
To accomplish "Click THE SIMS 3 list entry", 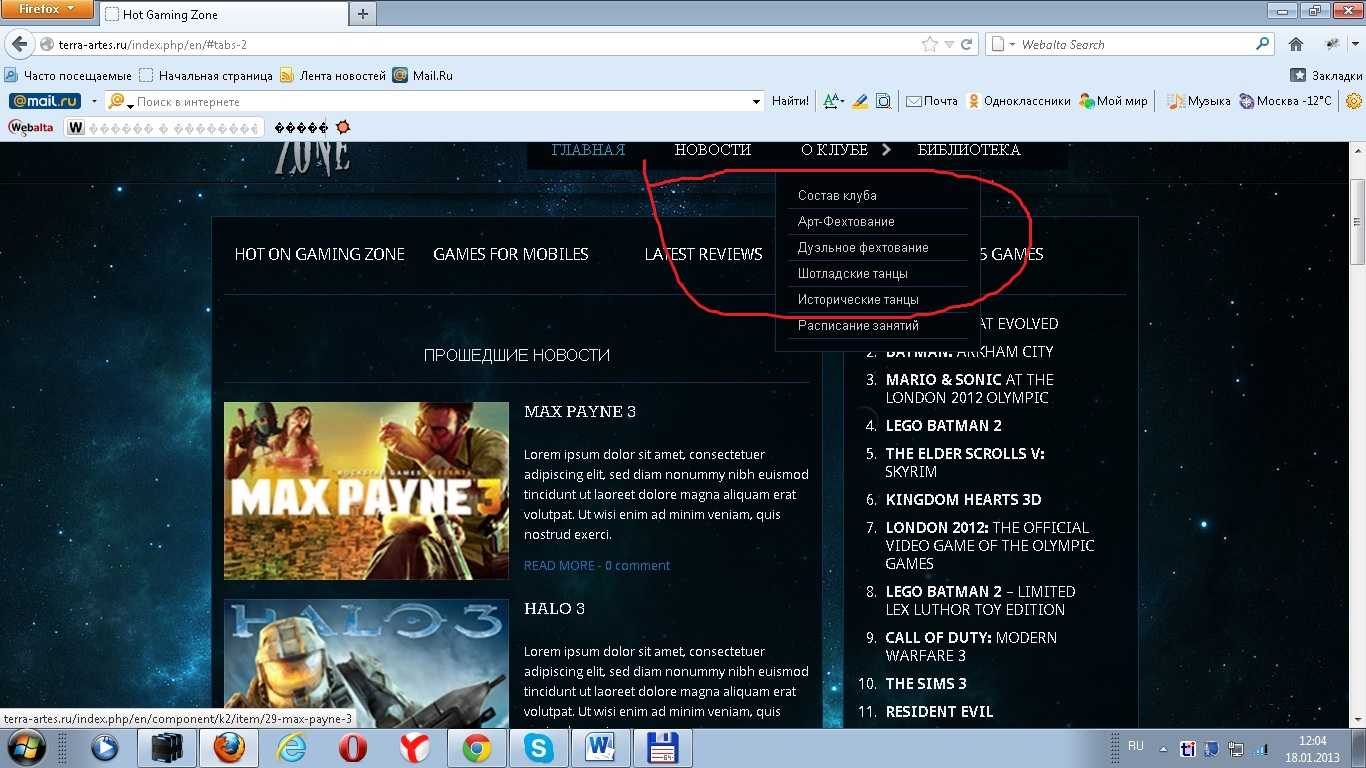I will (x=925, y=684).
